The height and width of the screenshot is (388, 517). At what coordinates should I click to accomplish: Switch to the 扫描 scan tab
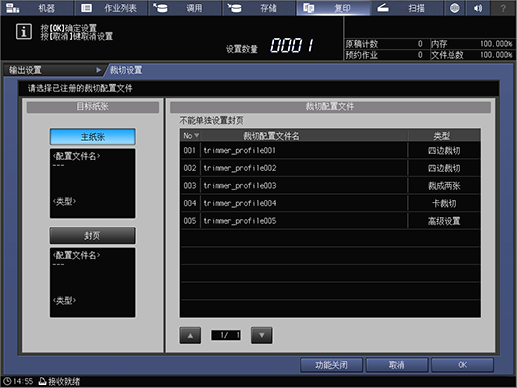(407, 8)
